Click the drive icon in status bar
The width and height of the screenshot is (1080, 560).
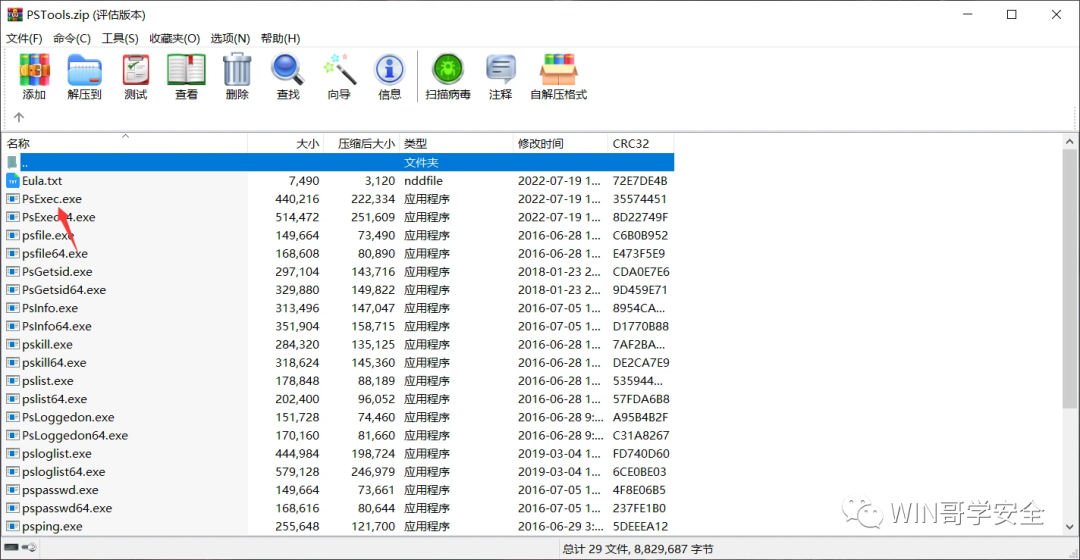(11, 548)
